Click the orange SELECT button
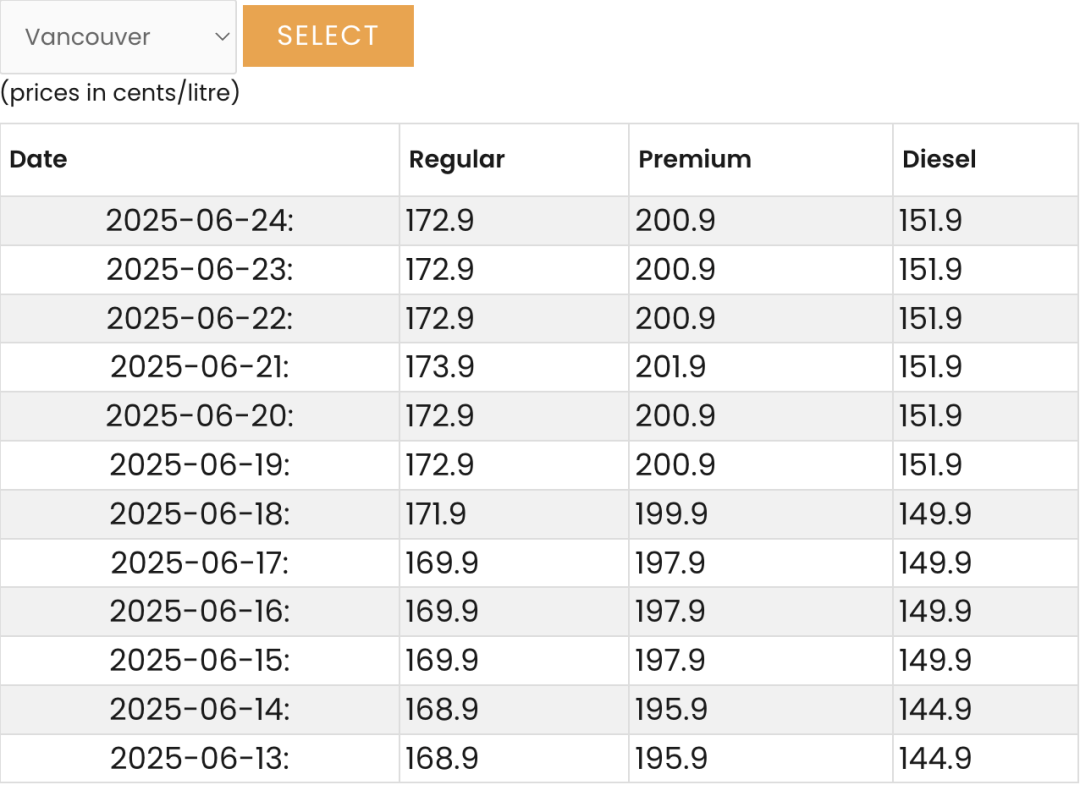This screenshot has height=785, width=1080. tap(328, 36)
